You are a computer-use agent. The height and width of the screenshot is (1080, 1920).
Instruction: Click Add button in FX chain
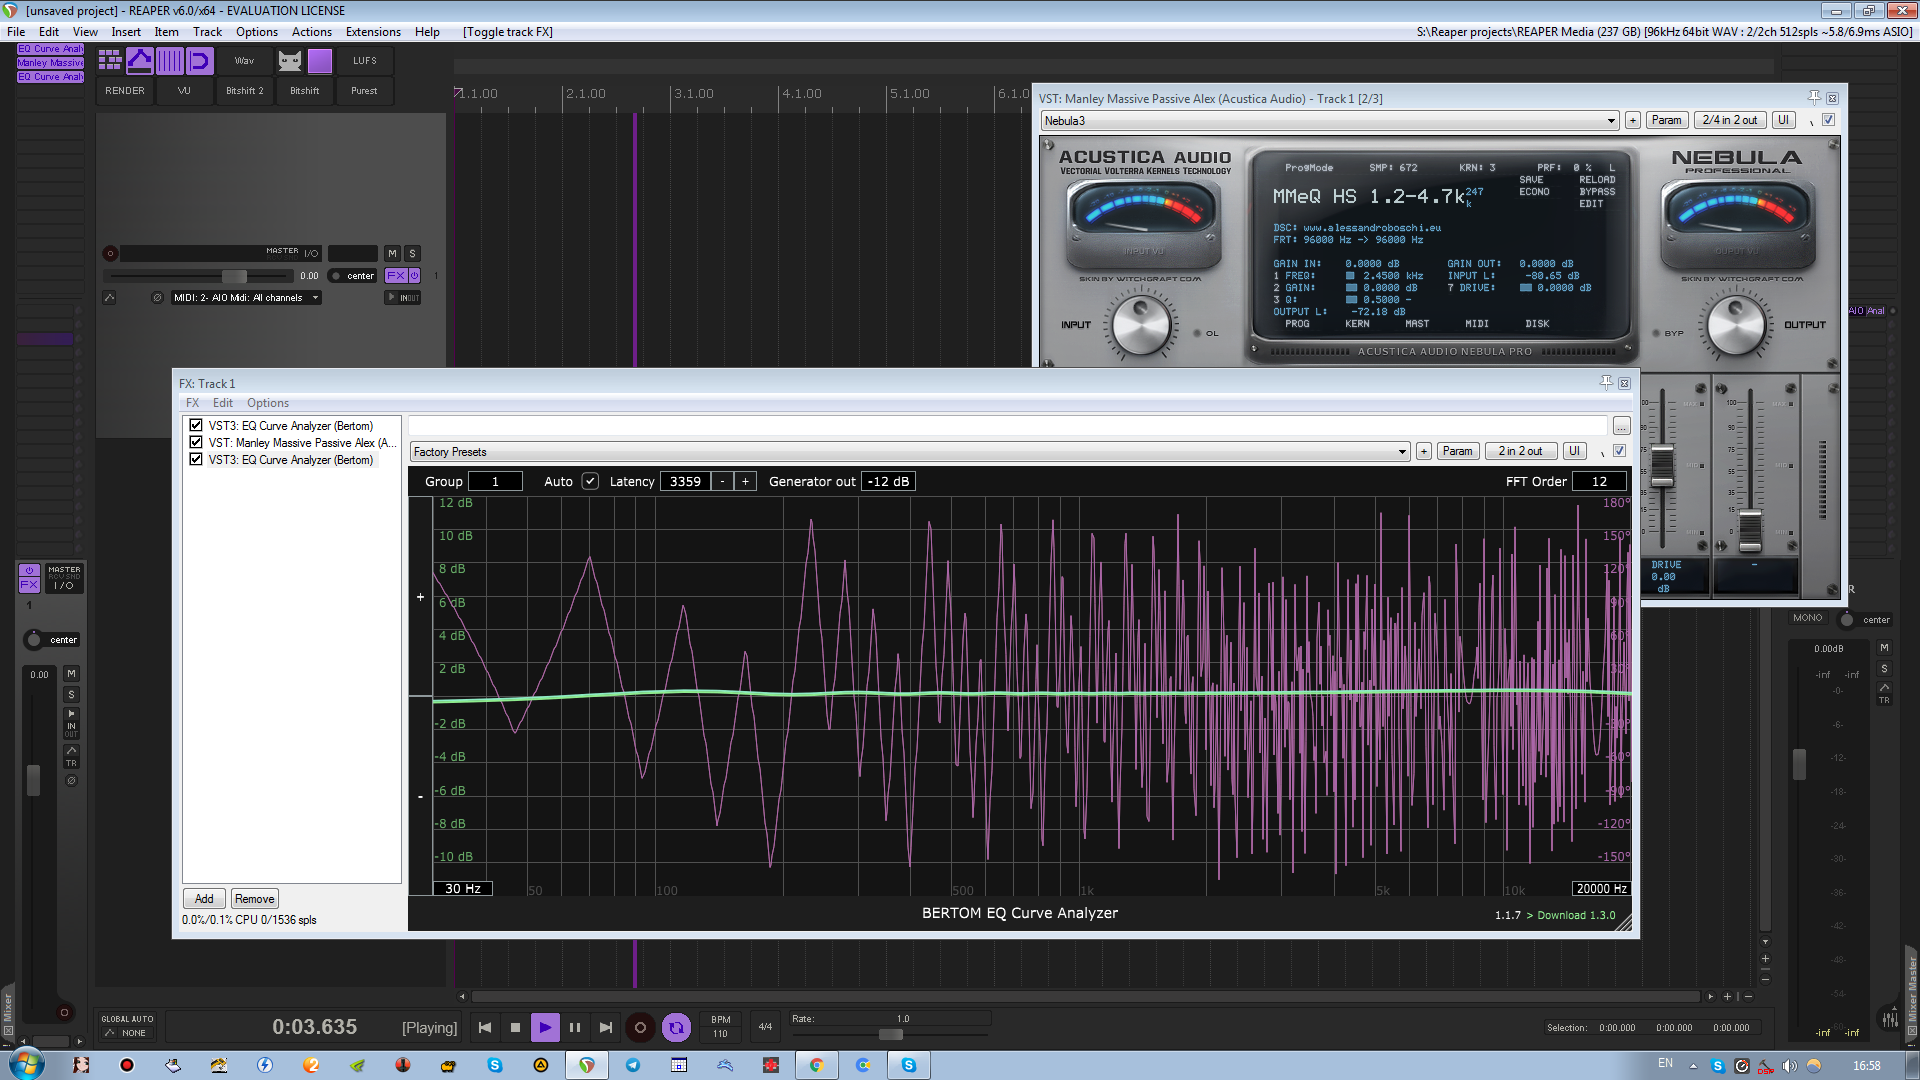pyautogui.click(x=204, y=899)
